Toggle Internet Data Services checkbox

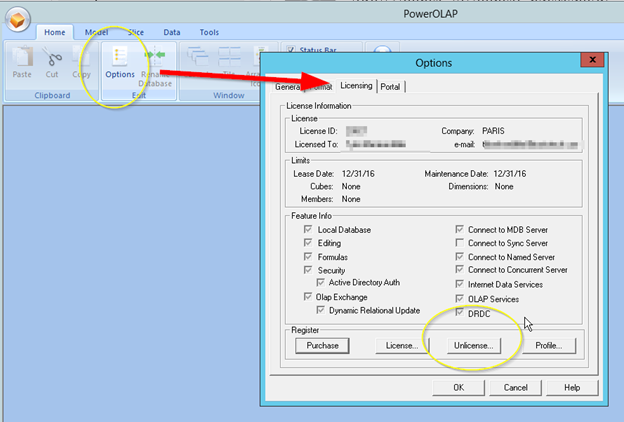pos(460,284)
